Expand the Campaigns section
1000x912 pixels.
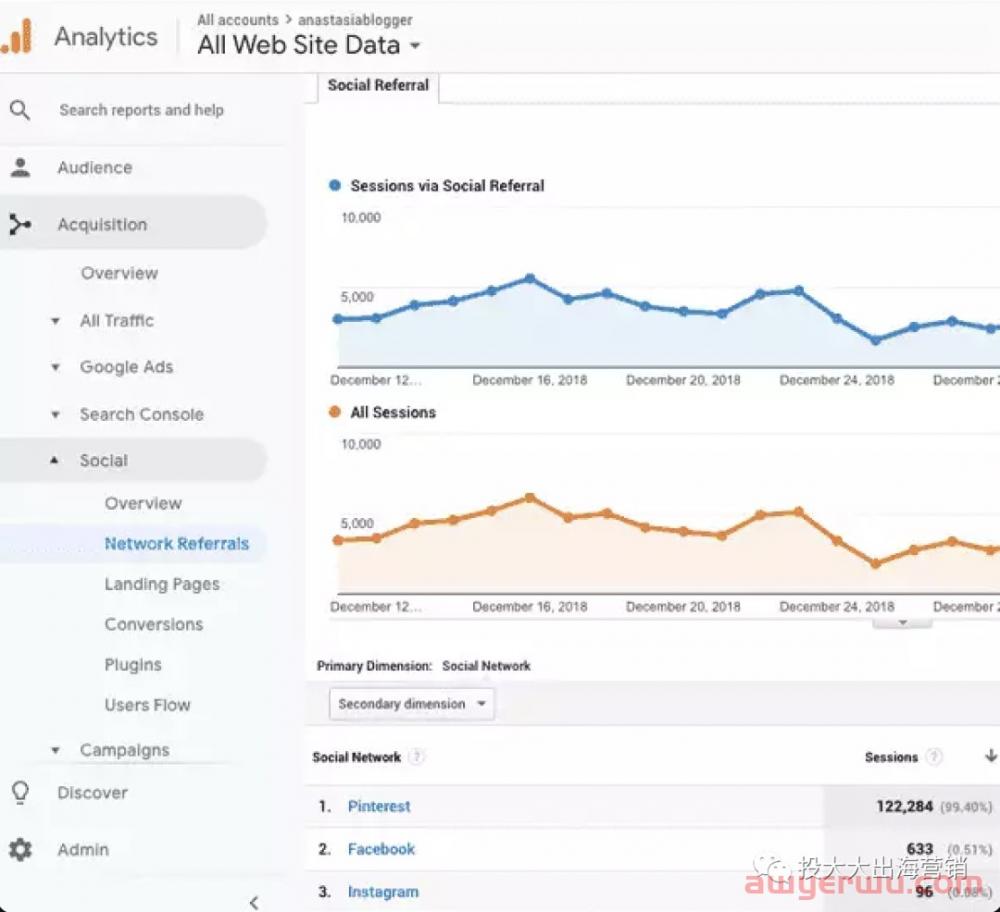(55, 751)
